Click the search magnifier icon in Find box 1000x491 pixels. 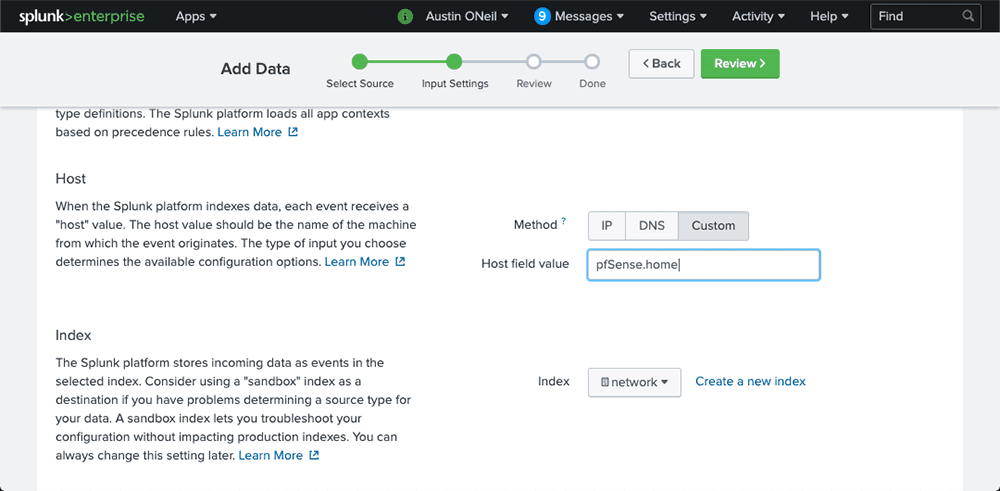click(968, 16)
